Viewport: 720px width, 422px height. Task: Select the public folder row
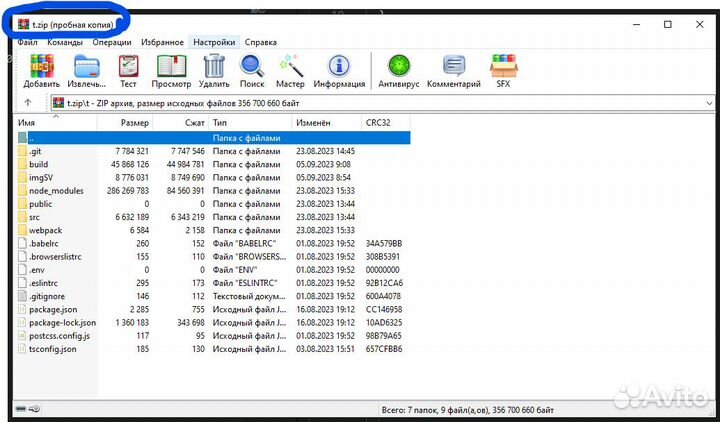(x=213, y=204)
